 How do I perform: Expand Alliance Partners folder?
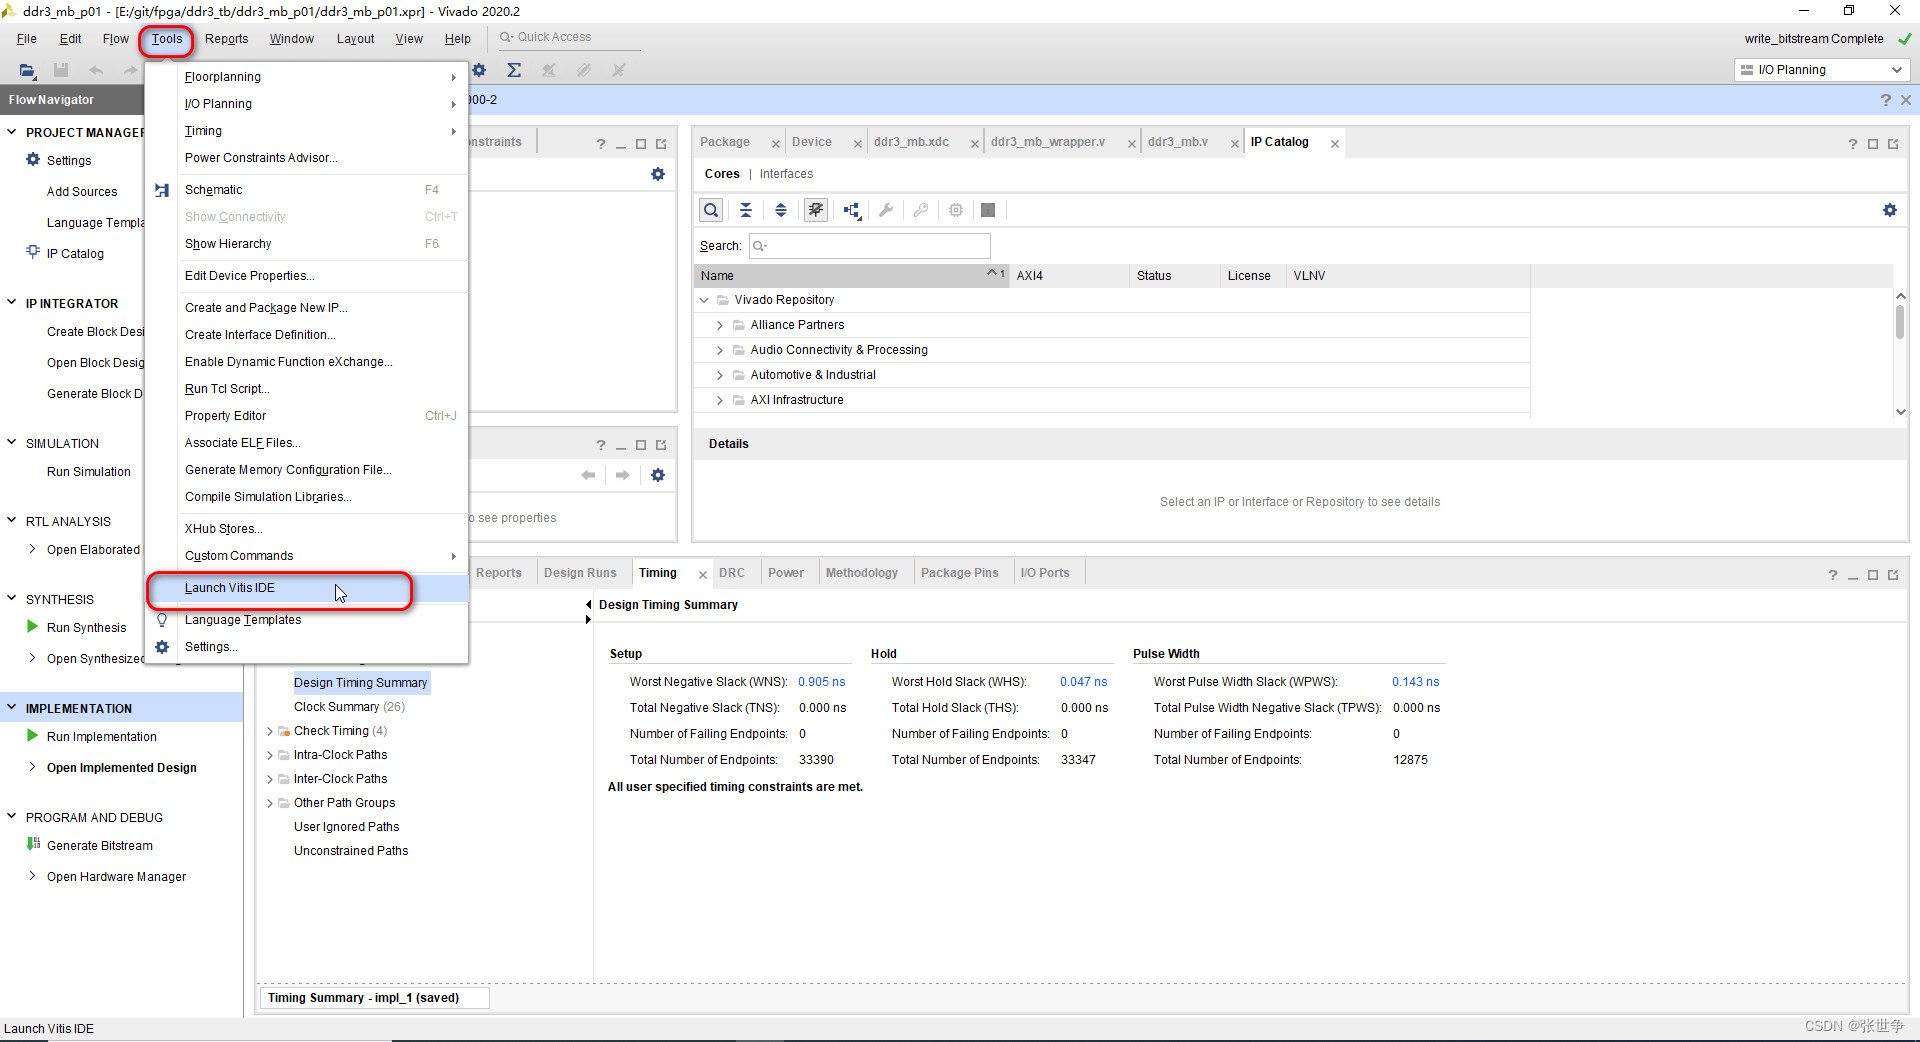click(x=719, y=325)
